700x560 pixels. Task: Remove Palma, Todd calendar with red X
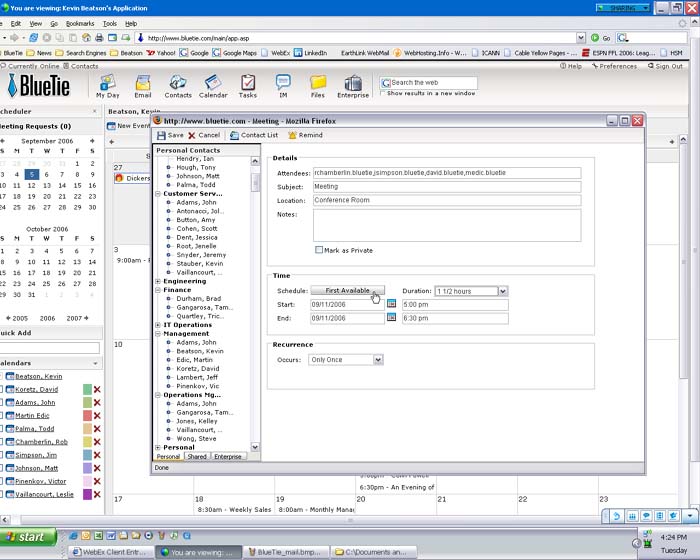pos(97,429)
